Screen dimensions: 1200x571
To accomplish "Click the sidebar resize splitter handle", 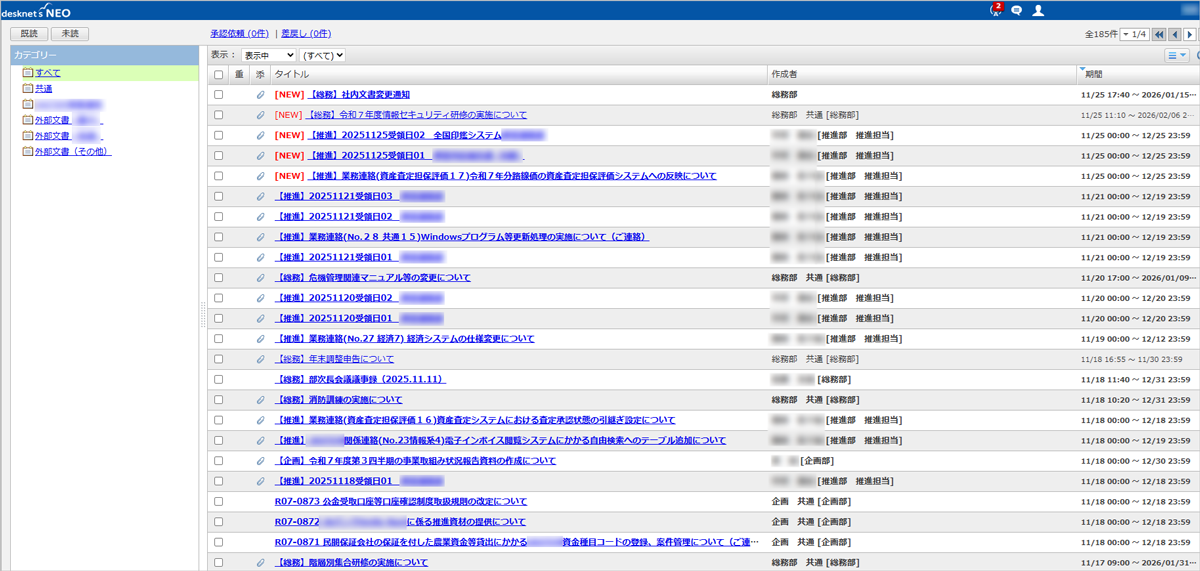I will (203, 313).
